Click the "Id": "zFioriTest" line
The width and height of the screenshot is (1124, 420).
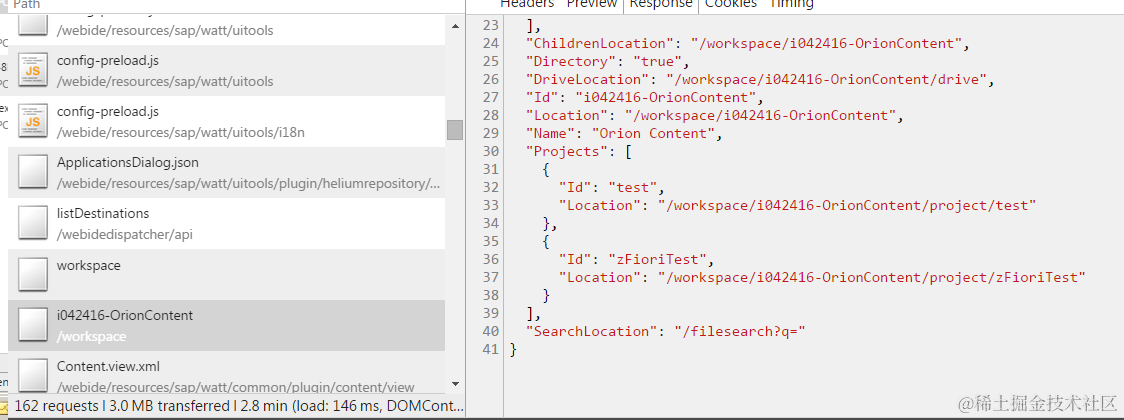point(637,259)
